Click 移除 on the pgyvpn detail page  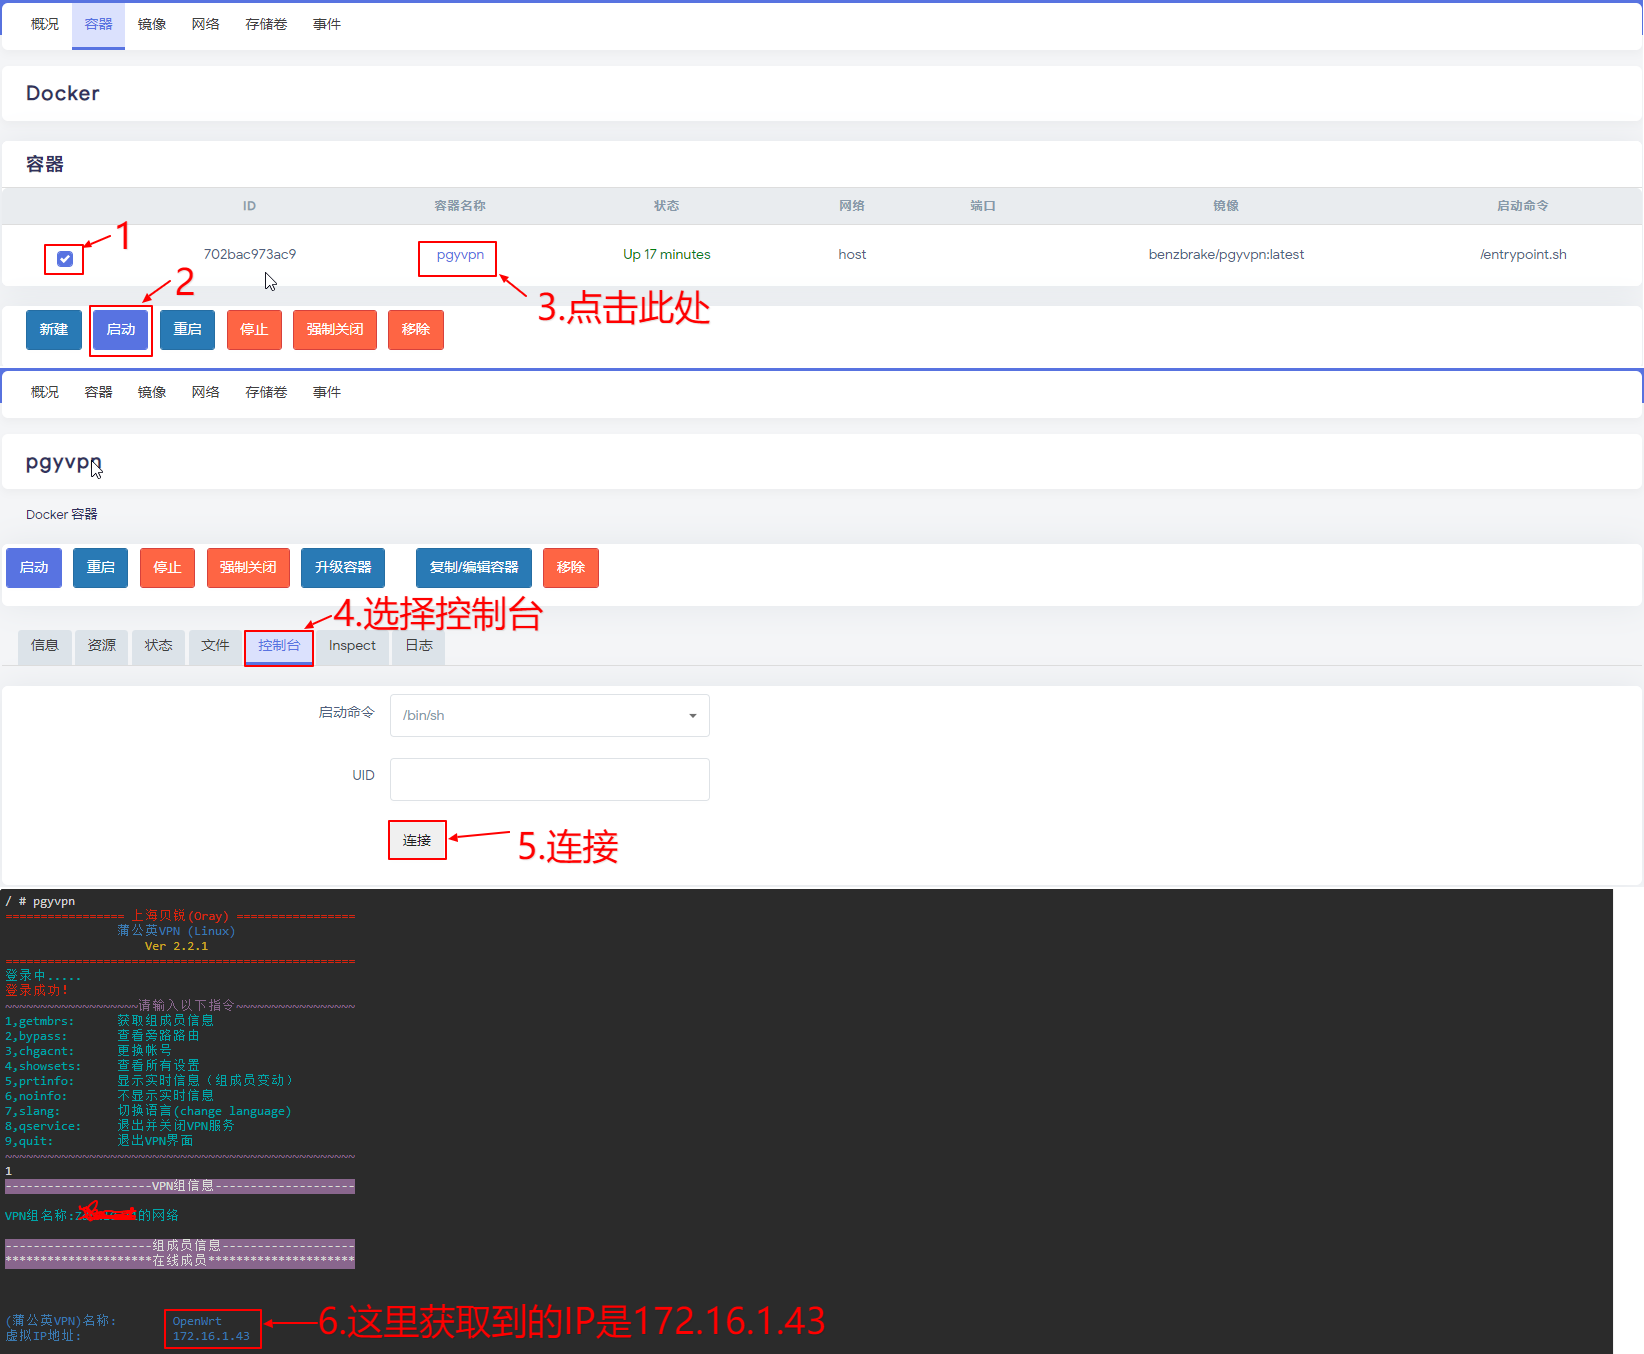click(571, 568)
